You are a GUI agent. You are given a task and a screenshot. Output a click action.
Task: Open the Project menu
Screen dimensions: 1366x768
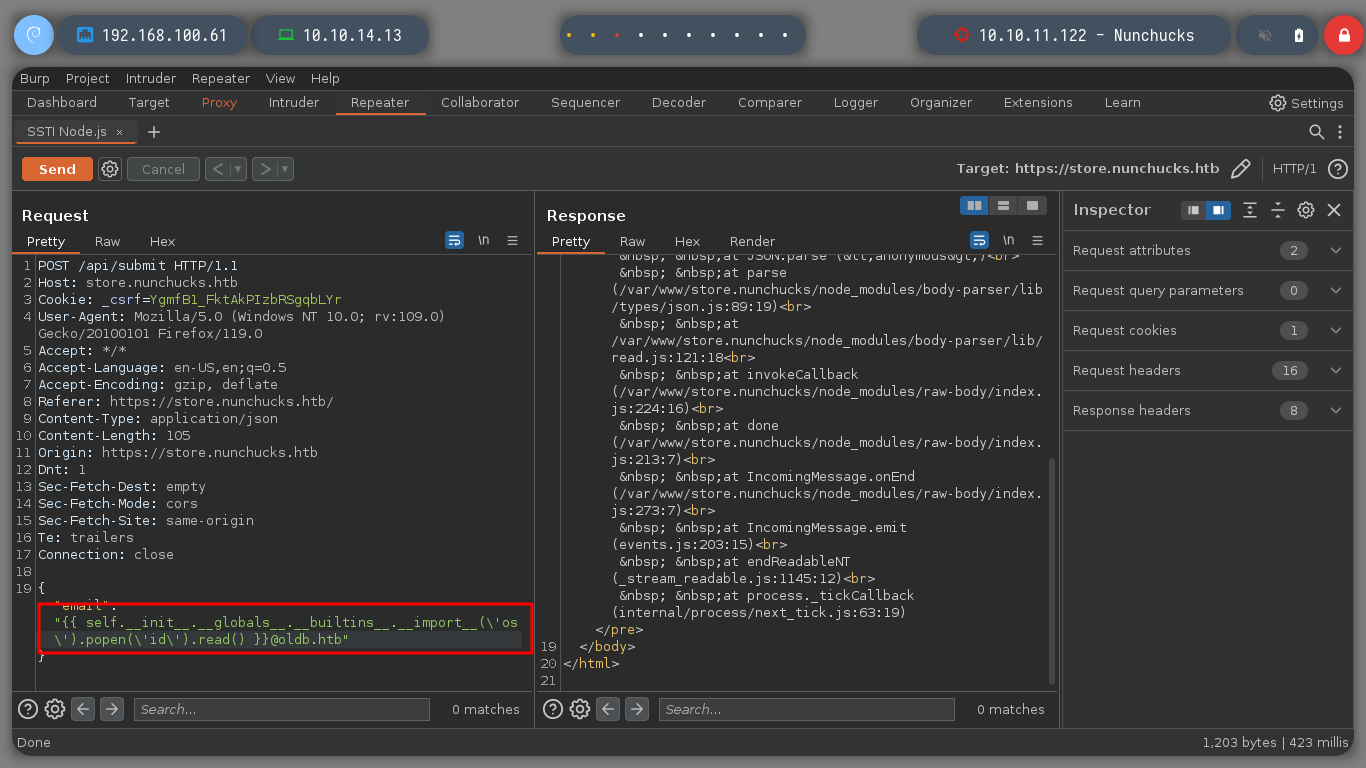pyautogui.click(x=88, y=78)
